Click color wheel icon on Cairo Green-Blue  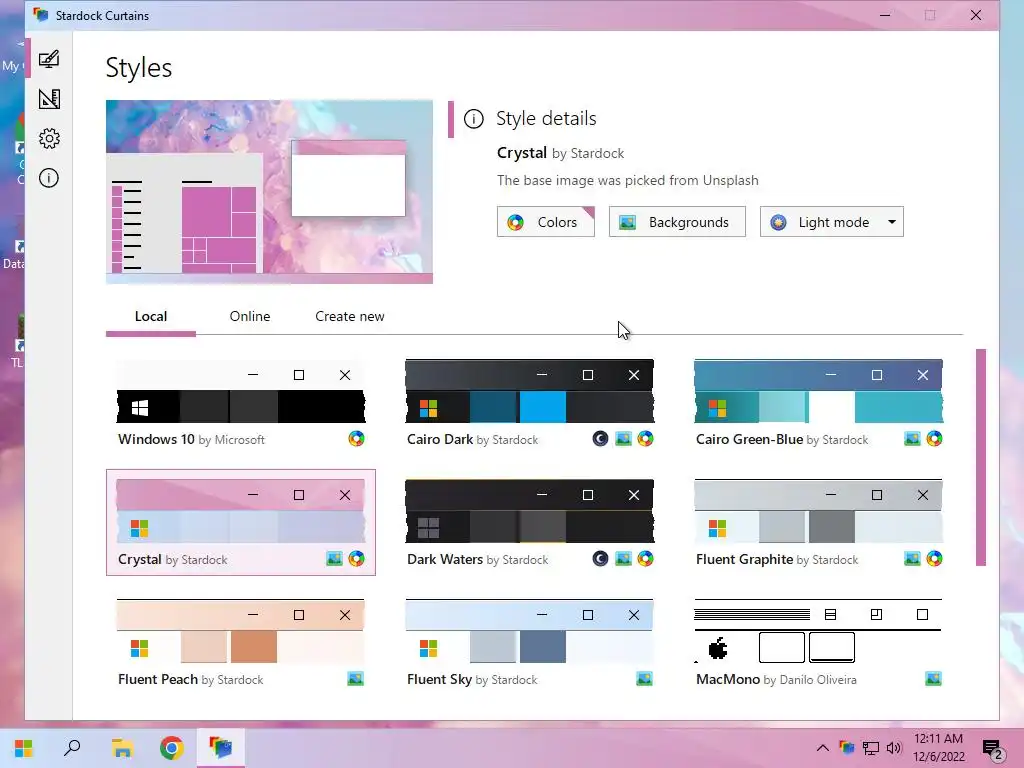[x=934, y=439]
